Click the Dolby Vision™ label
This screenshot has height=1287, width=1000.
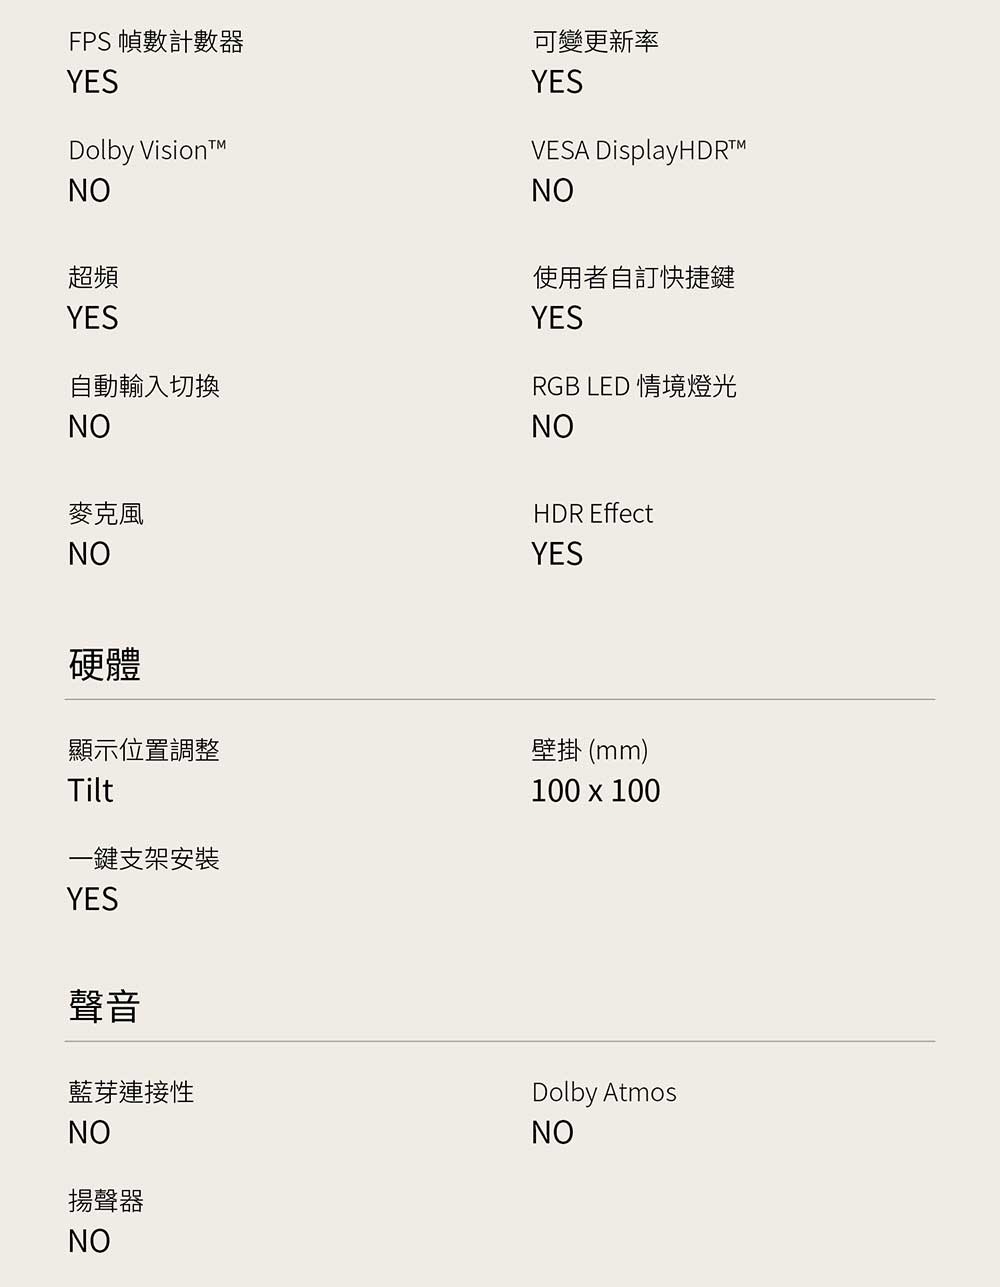point(147,151)
